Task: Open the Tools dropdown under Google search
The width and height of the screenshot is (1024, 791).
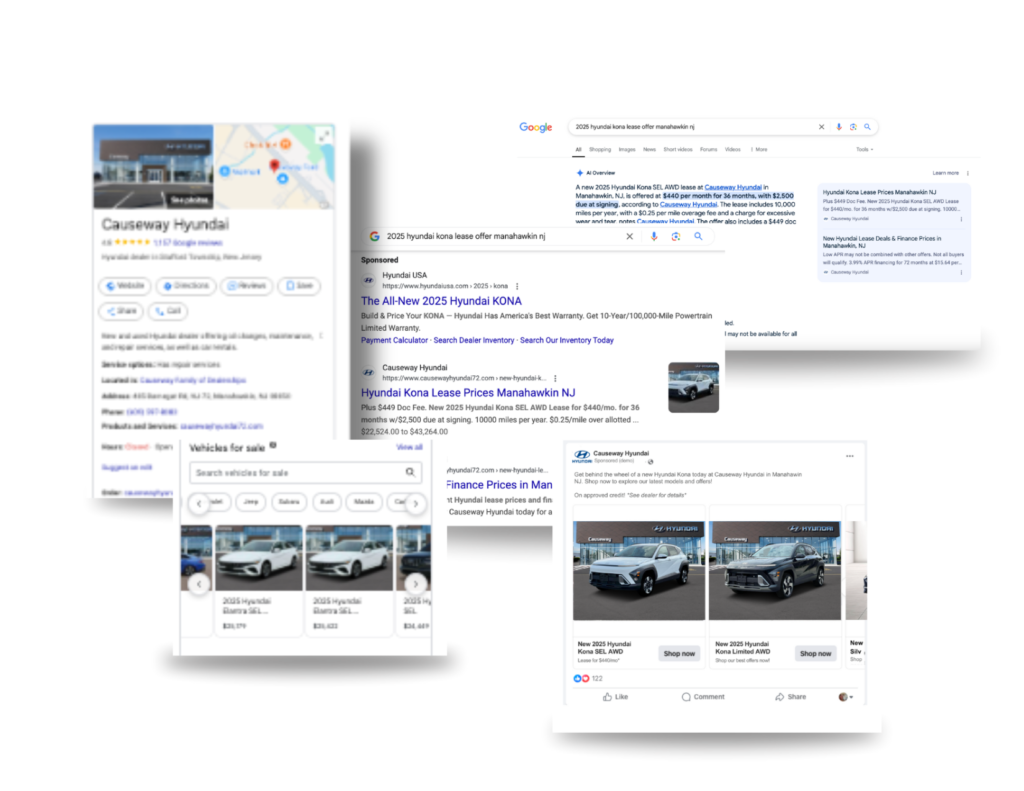Action: coord(863,150)
